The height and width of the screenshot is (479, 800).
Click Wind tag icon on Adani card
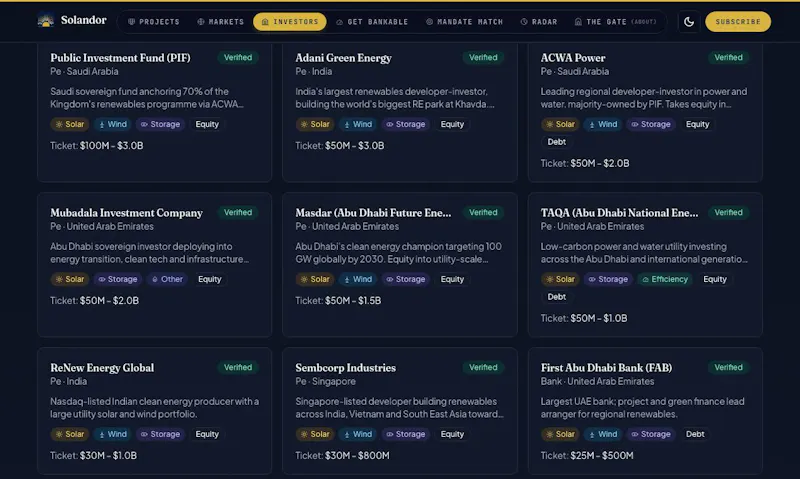point(347,124)
